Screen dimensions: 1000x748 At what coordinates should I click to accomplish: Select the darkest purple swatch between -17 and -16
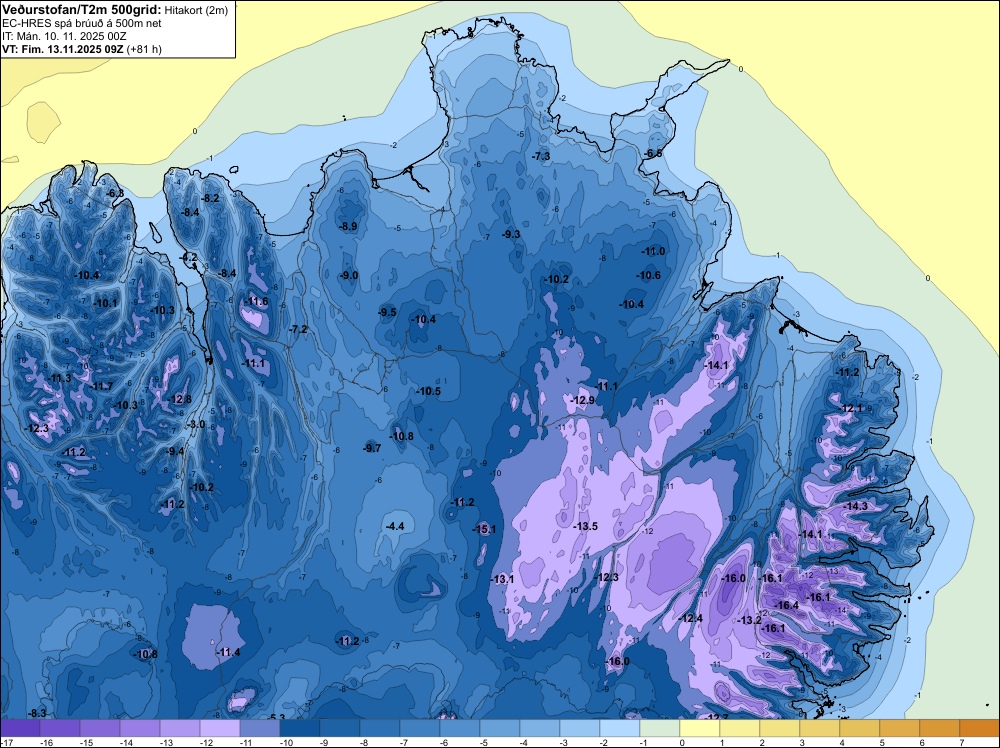pos(20,728)
